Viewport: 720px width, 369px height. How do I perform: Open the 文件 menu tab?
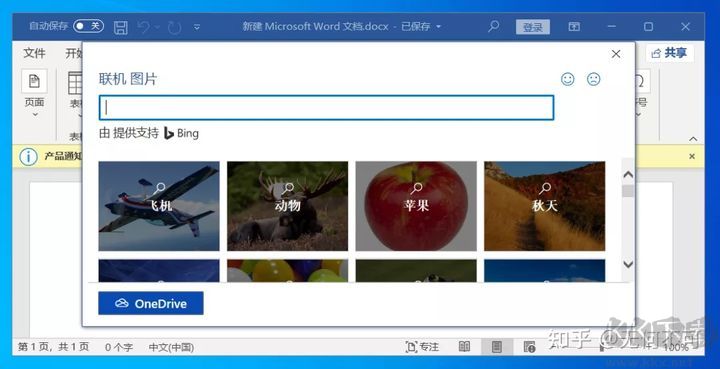pyautogui.click(x=34, y=53)
